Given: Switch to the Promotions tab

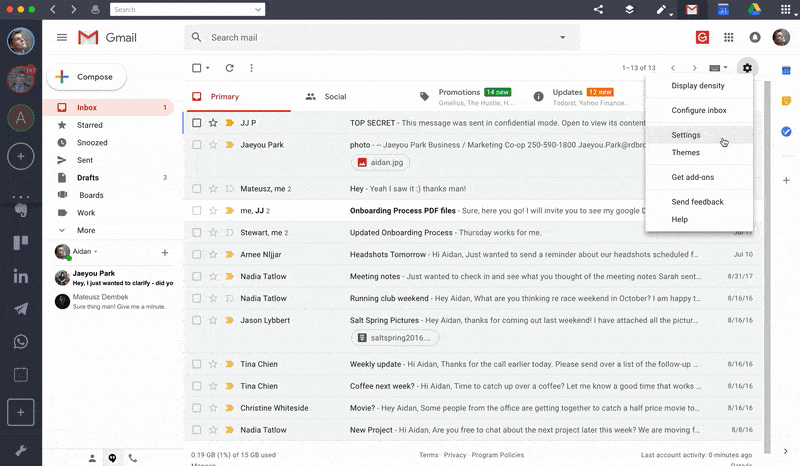Looking at the screenshot, I should pos(467,96).
